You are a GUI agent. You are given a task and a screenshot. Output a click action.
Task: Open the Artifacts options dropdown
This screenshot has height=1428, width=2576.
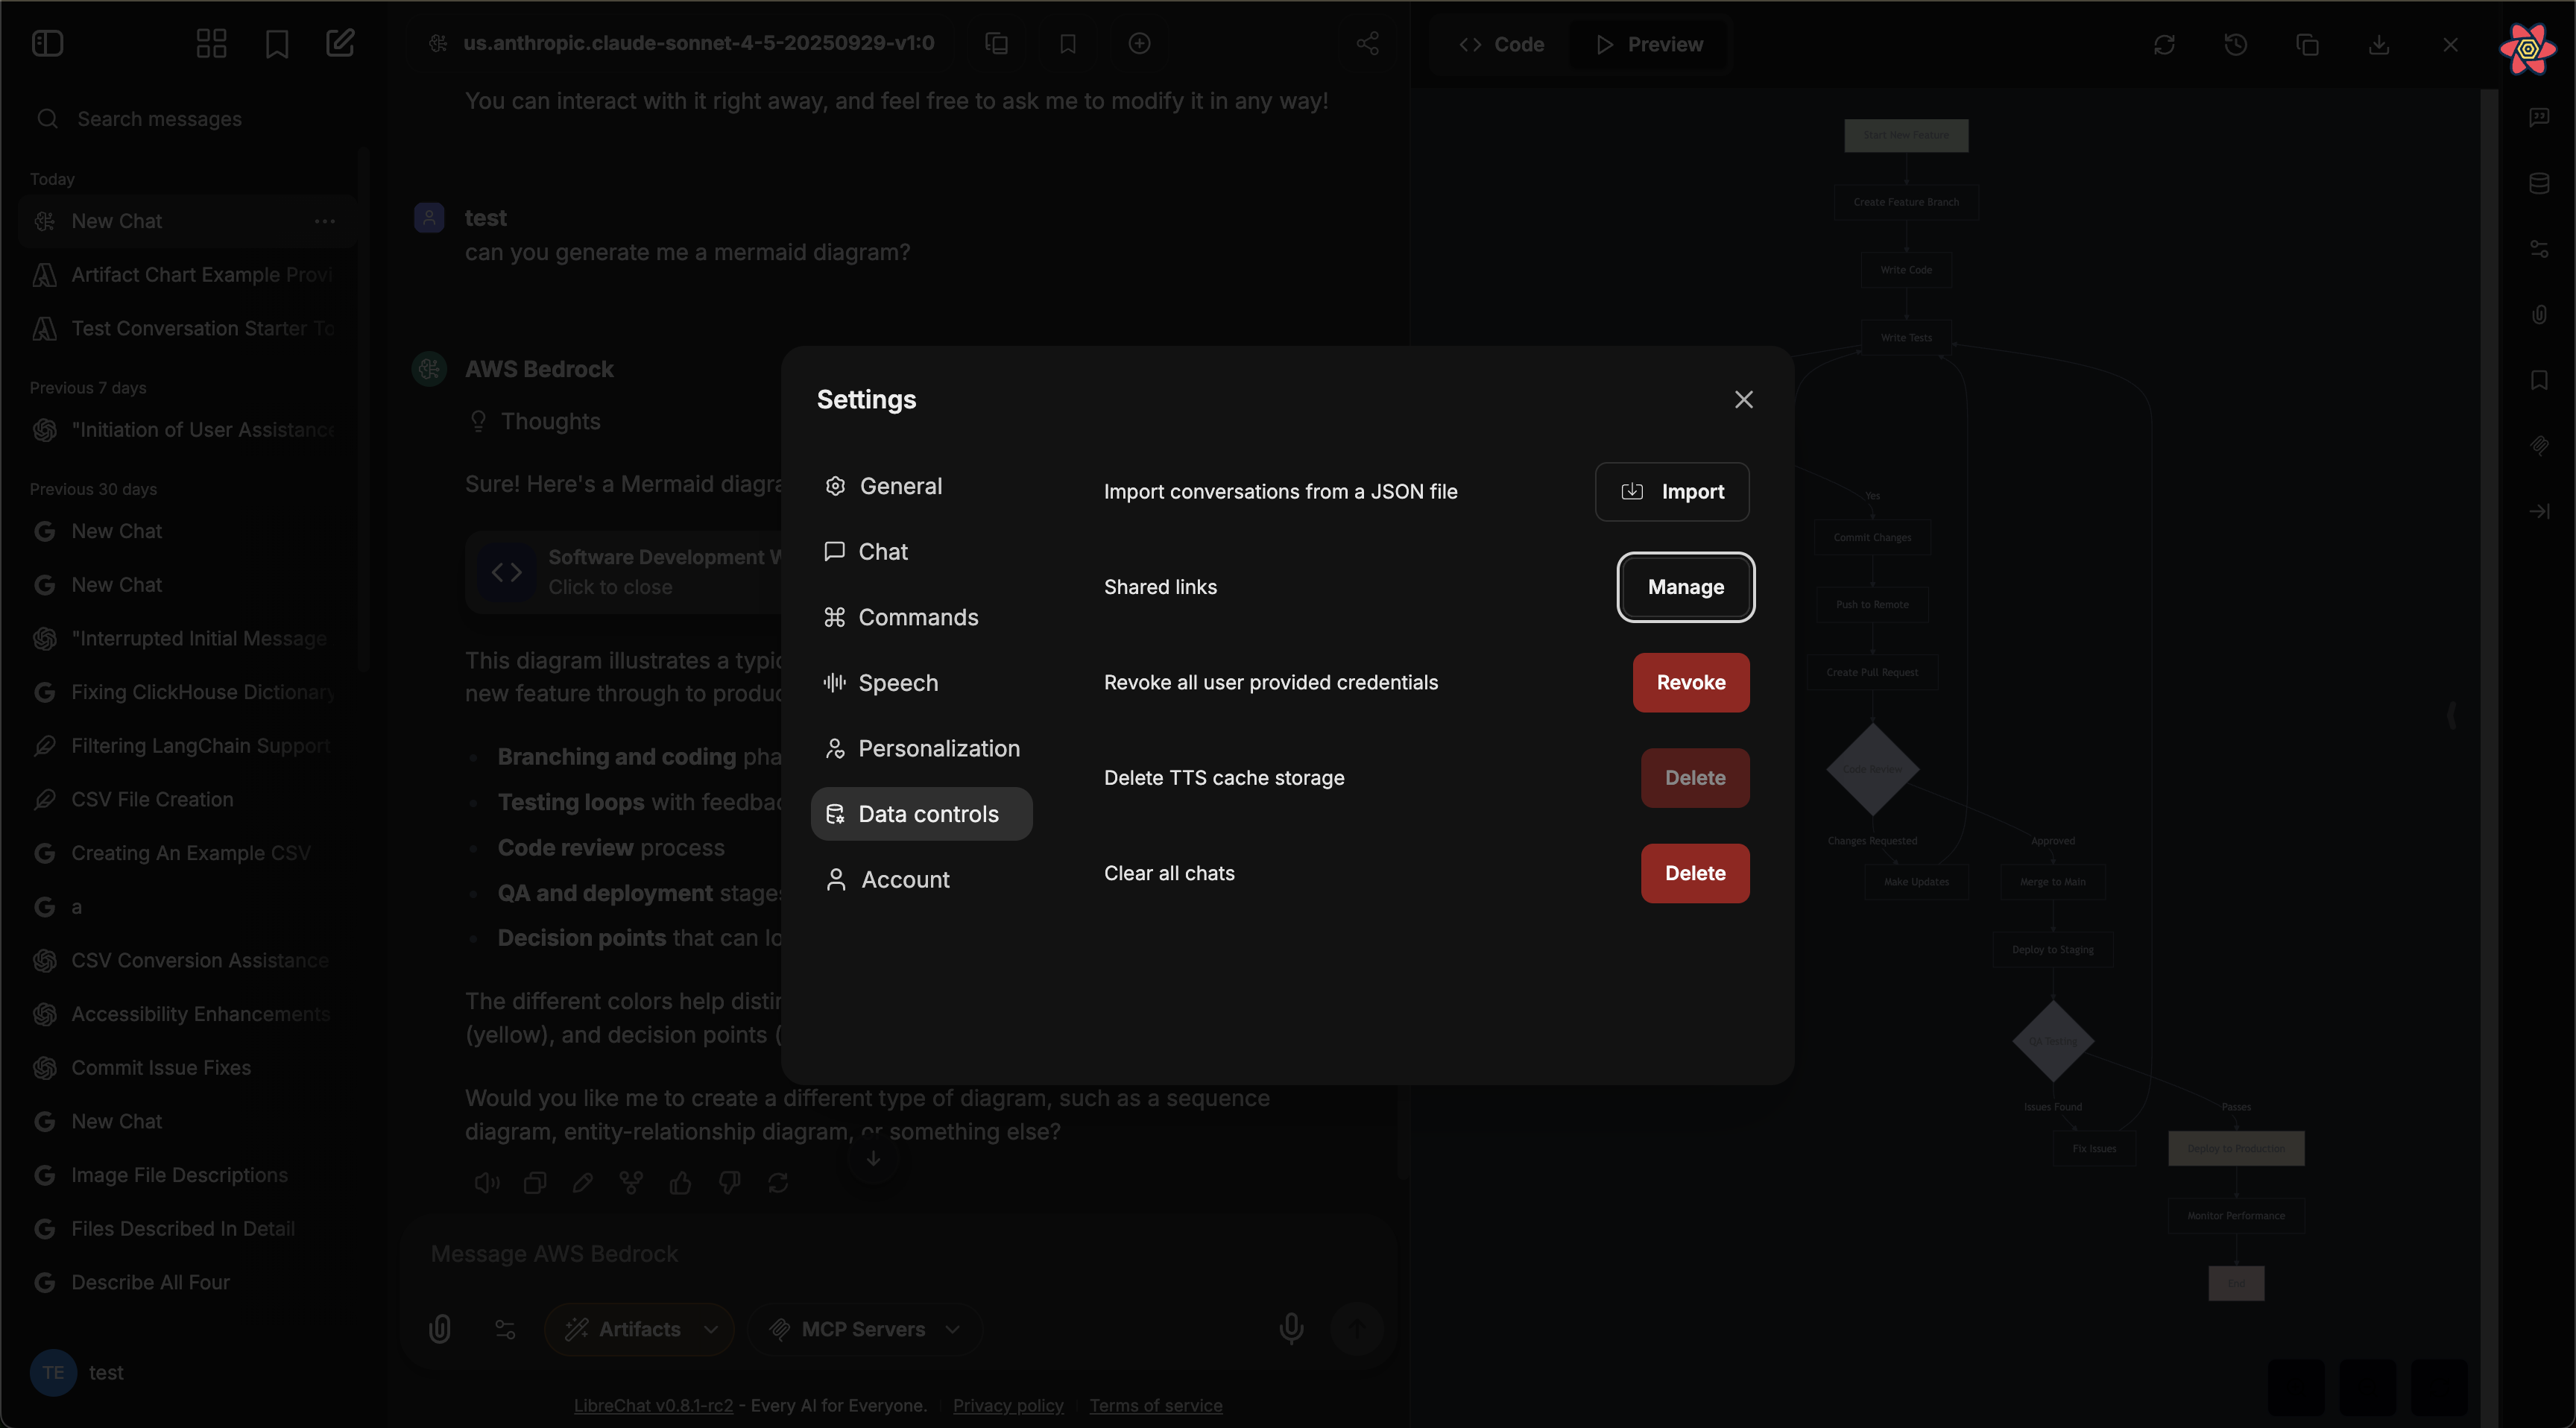[x=711, y=1329]
